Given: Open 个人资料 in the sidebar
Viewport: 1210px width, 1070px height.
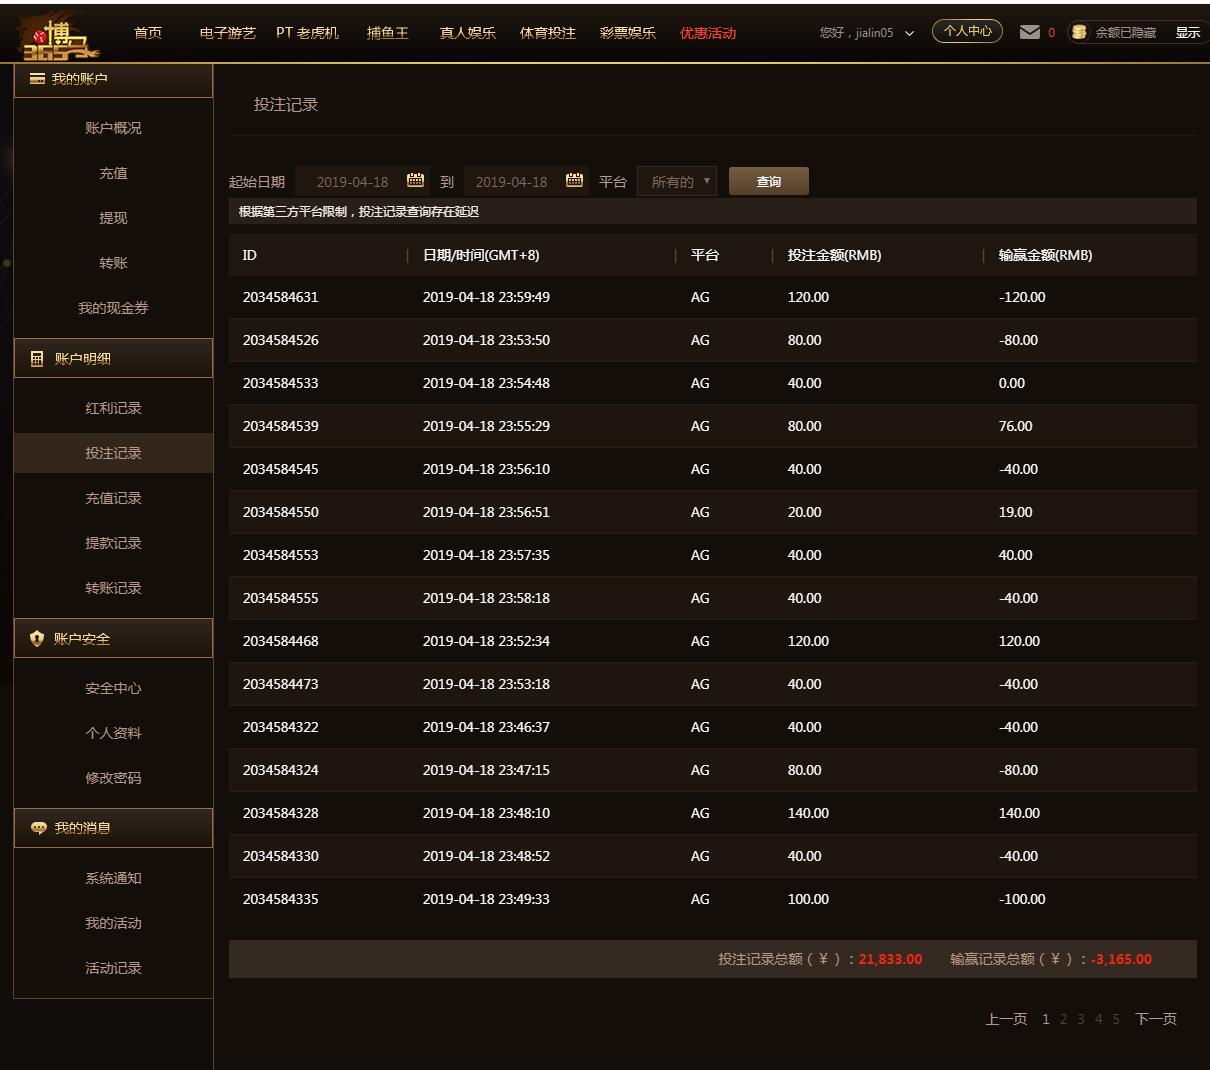Looking at the screenshot, I should pyautogui.click(x=113, y=733).
